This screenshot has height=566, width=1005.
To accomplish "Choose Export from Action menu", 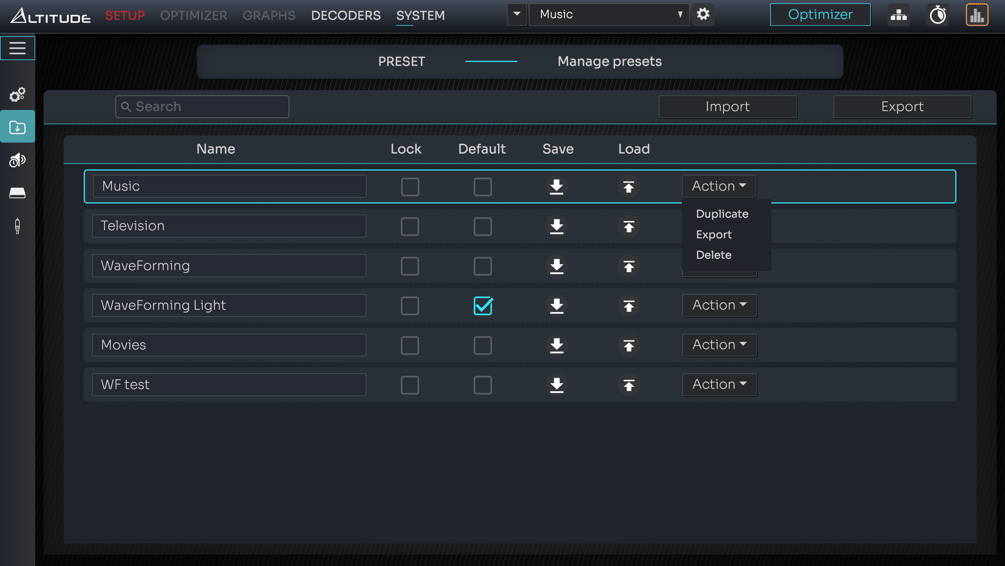I will [713, 235].
